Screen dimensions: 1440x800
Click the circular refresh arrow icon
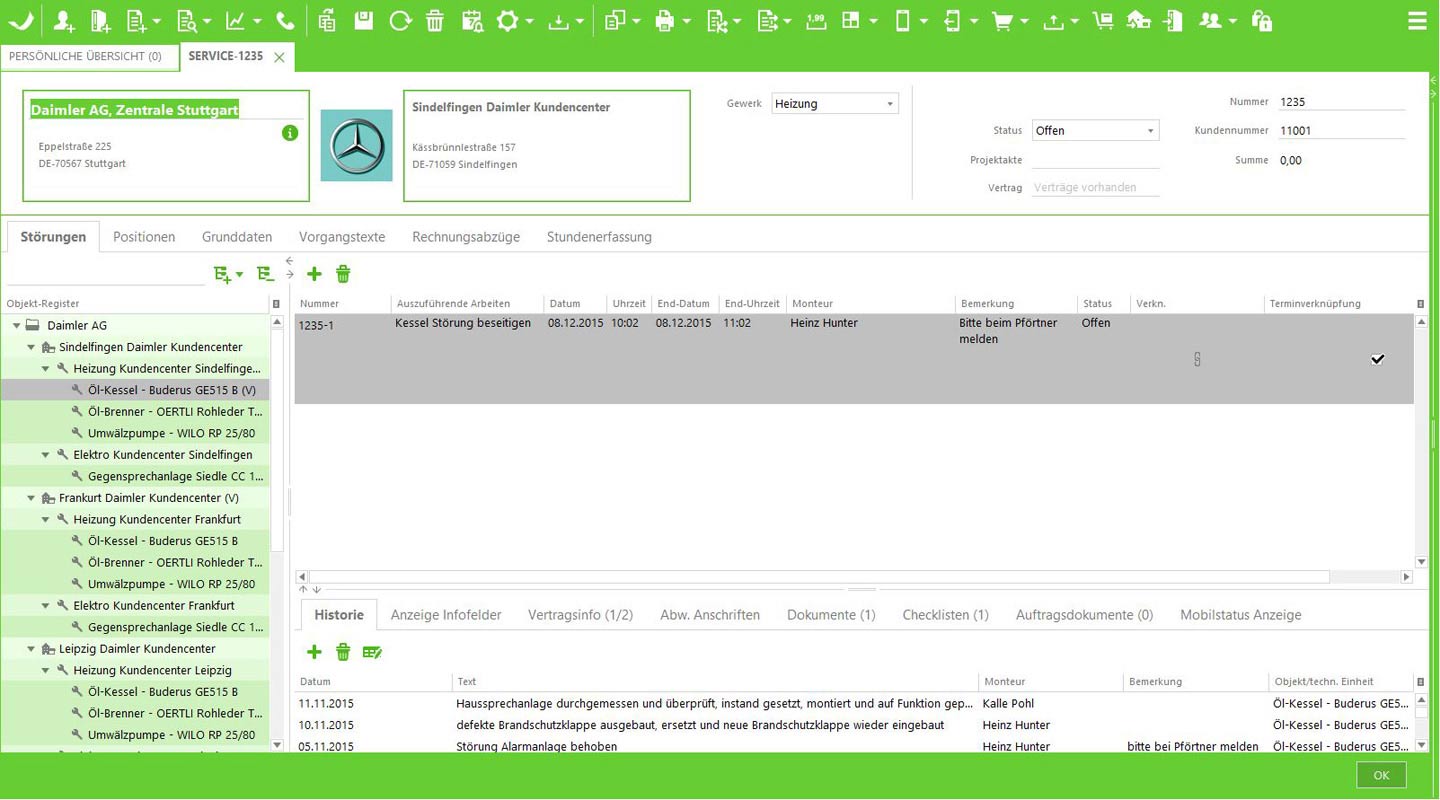pyautogui.click(x=400, y=20)
